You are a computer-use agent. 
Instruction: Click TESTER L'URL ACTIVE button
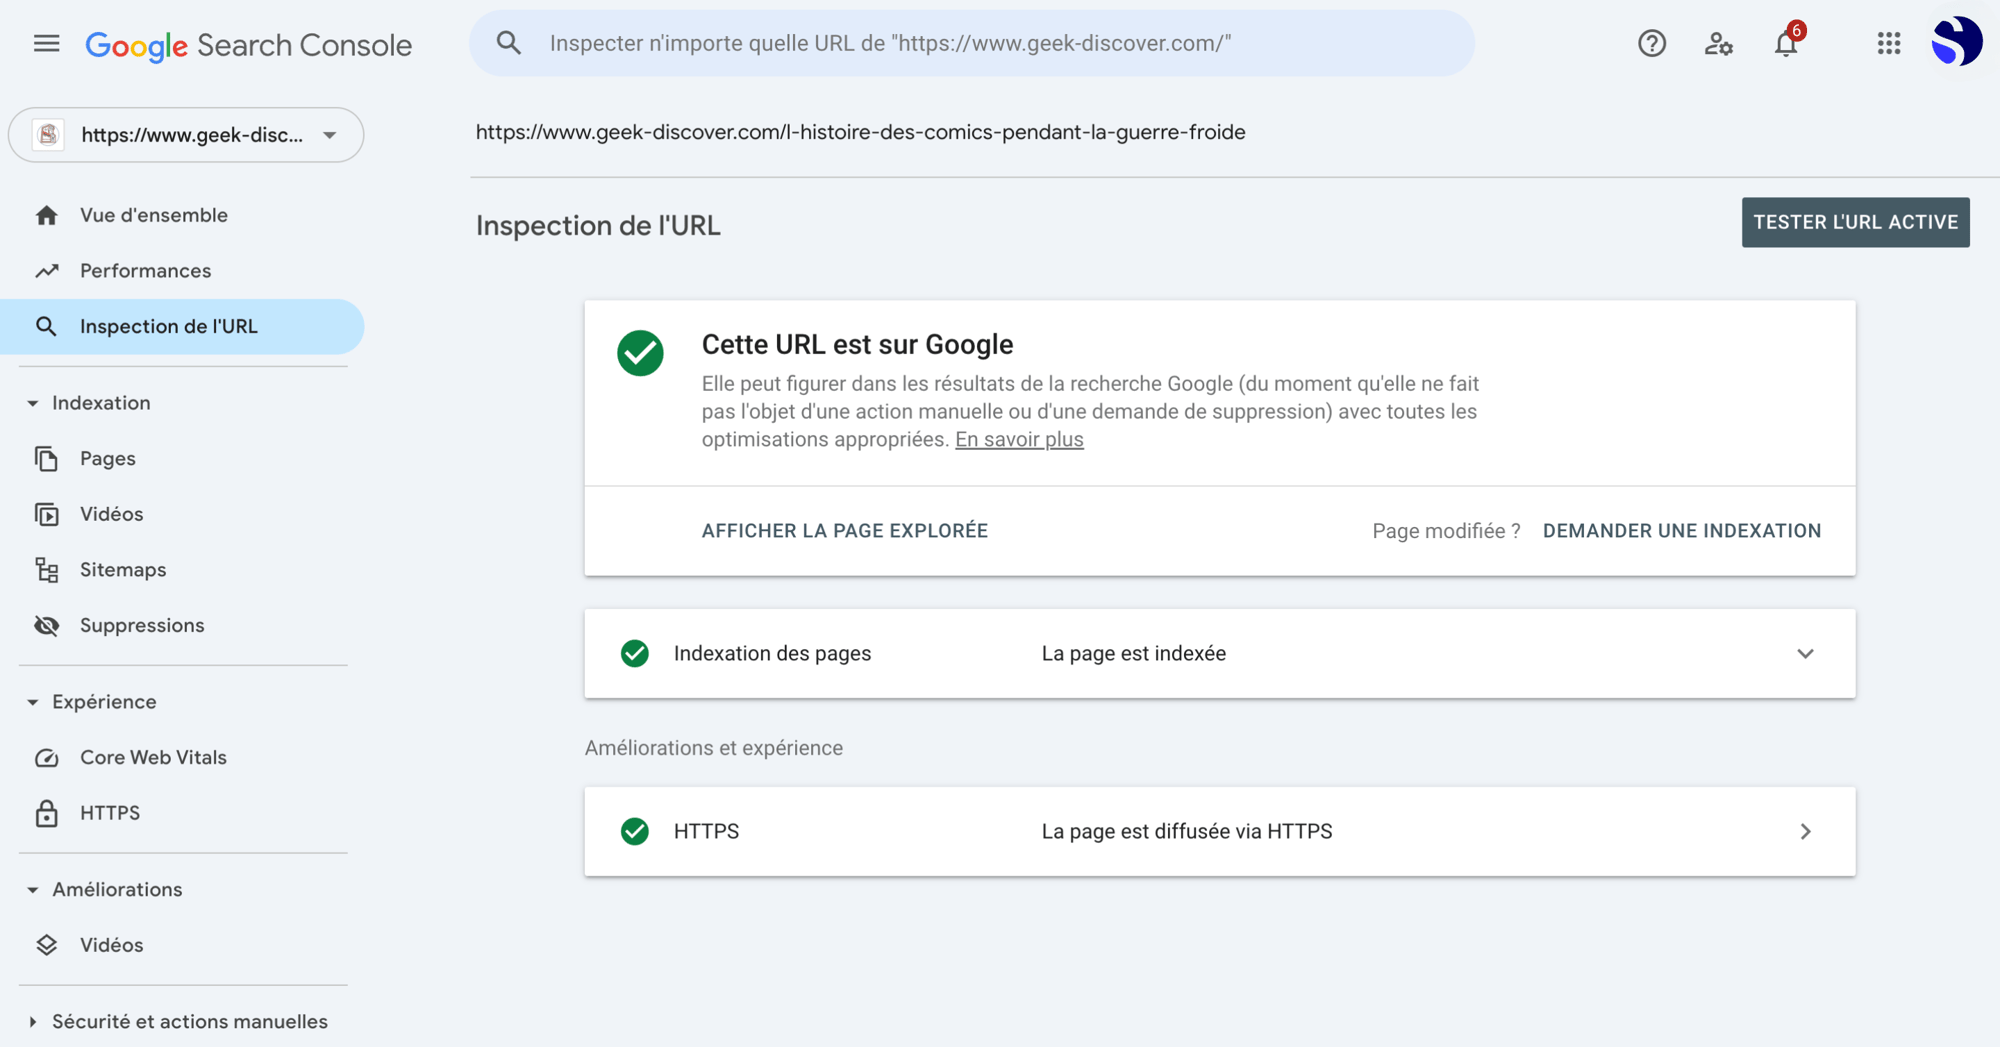[1855, 222]
